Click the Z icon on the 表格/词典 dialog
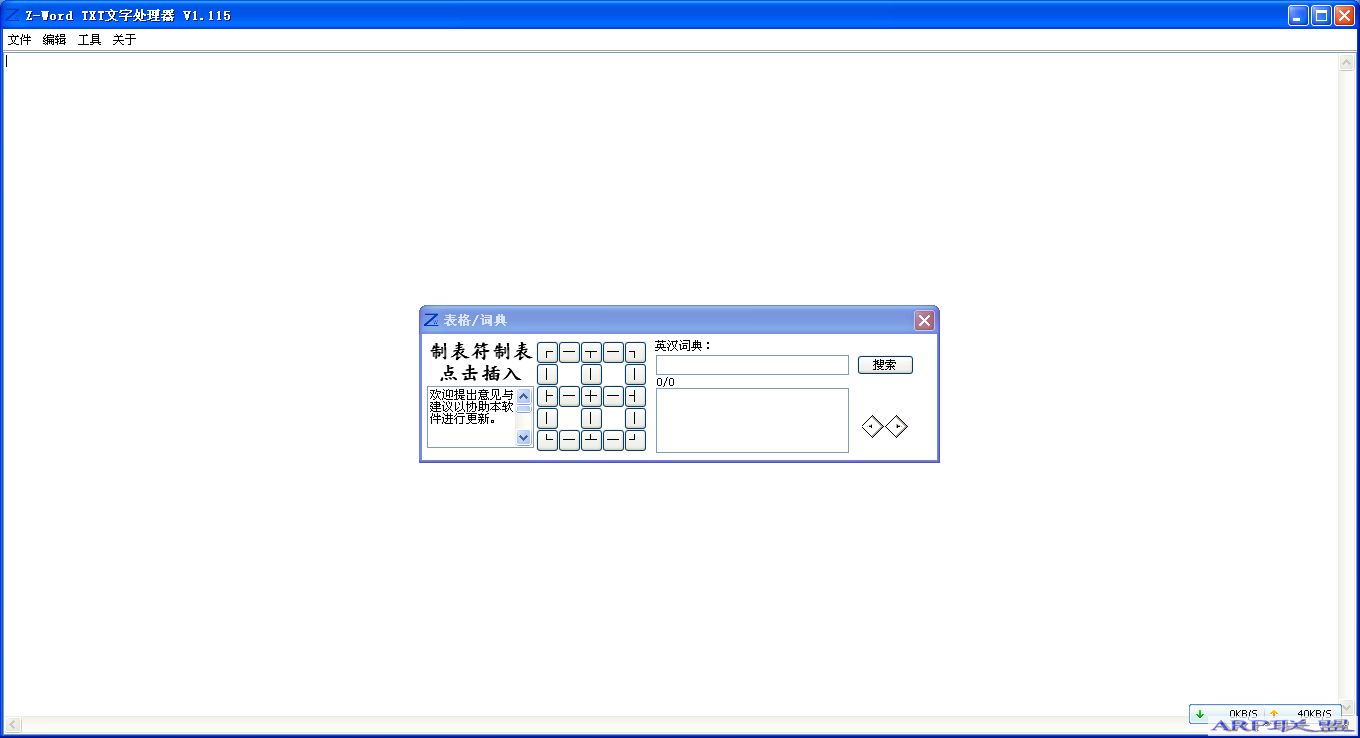The width and height of the screenshot is (1360, 738). (430, 319)
